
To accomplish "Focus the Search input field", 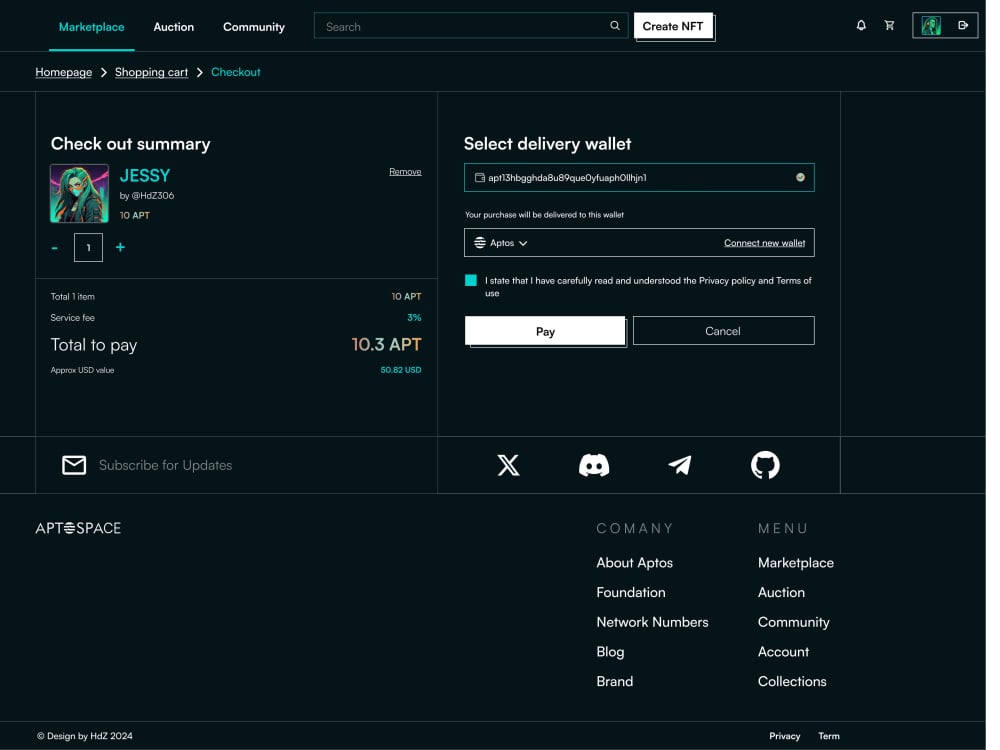I will (471, 26).
